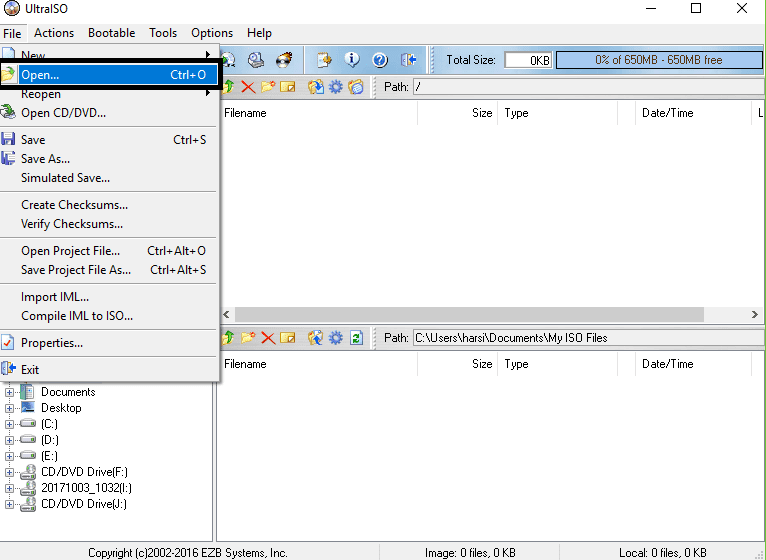Viewport: 766px width, 560px height.
Task: Select the Desktop label in the local tree
Action: 61,408
